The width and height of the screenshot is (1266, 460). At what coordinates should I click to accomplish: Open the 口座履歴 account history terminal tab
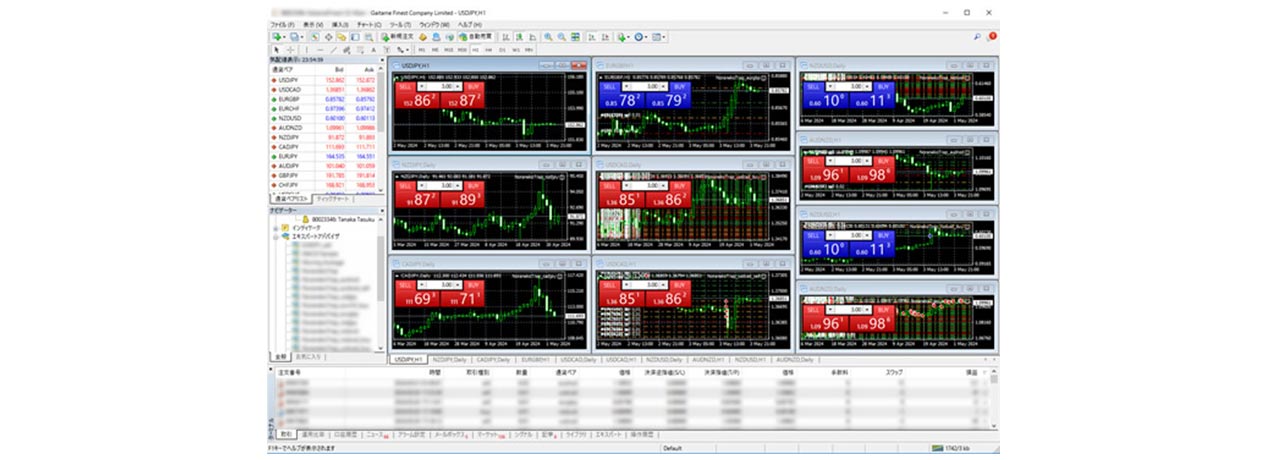pyautogui.click(x=346, y=435)
